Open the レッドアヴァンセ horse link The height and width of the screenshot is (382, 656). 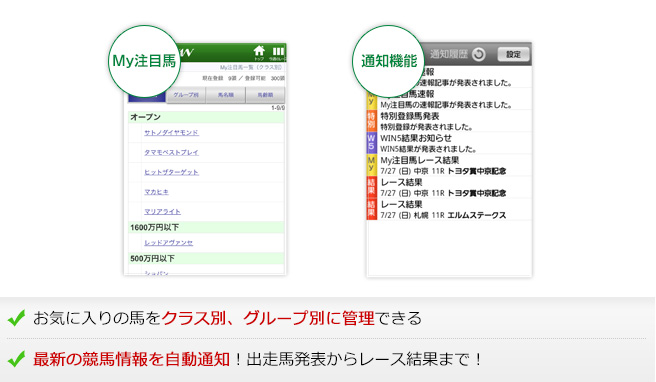point(169,243)
